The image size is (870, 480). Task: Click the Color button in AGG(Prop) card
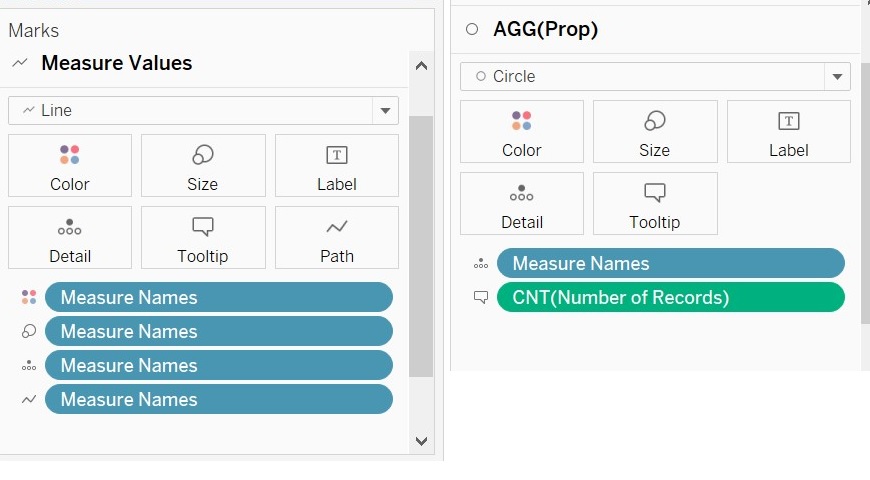click(x=521, y=132)
